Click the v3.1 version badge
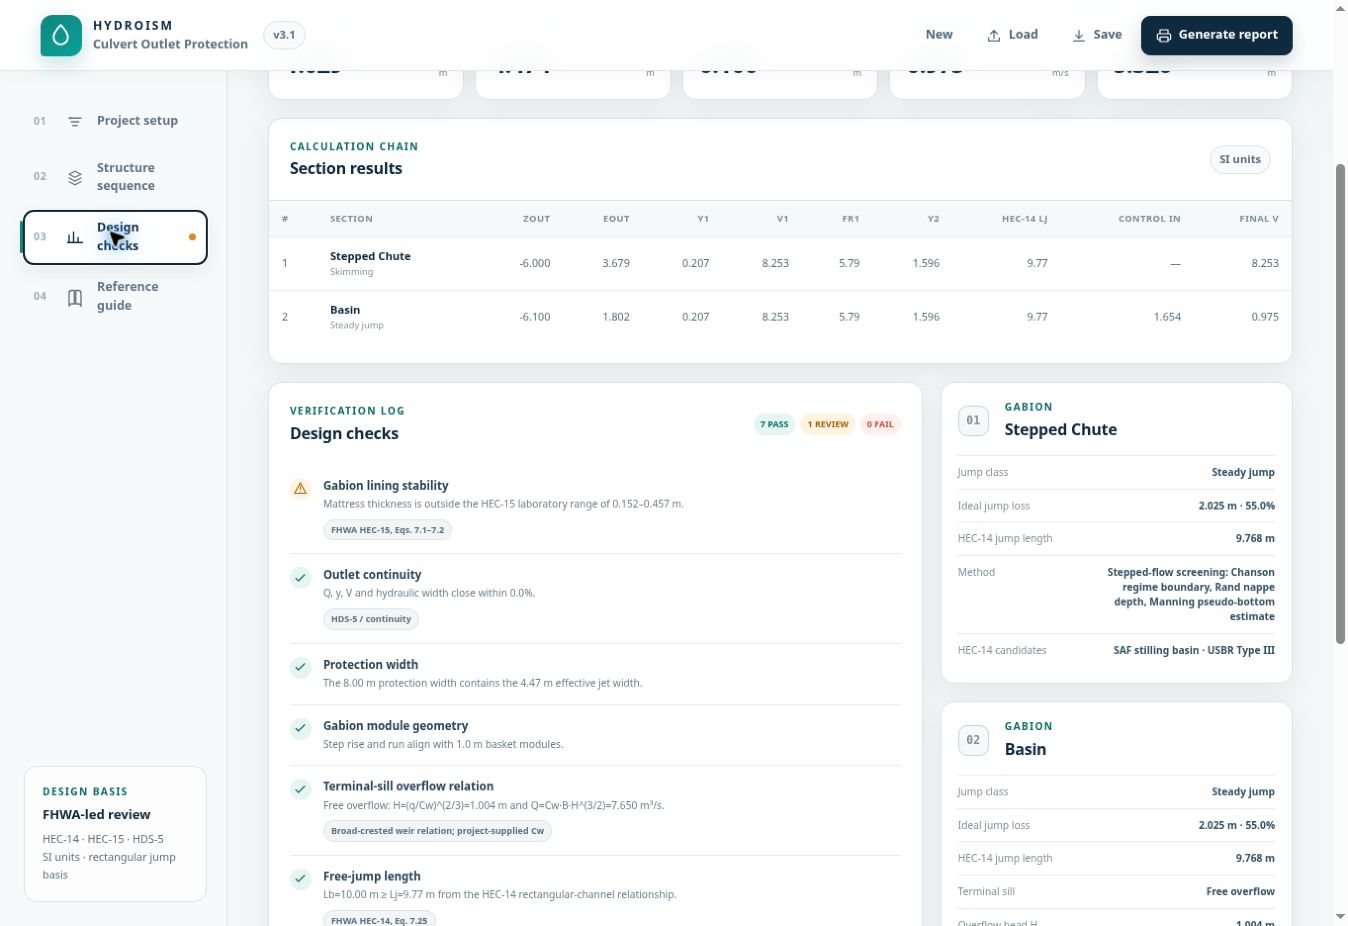Viewport: 1348px width, 926px height. click(x=284, y=35)
